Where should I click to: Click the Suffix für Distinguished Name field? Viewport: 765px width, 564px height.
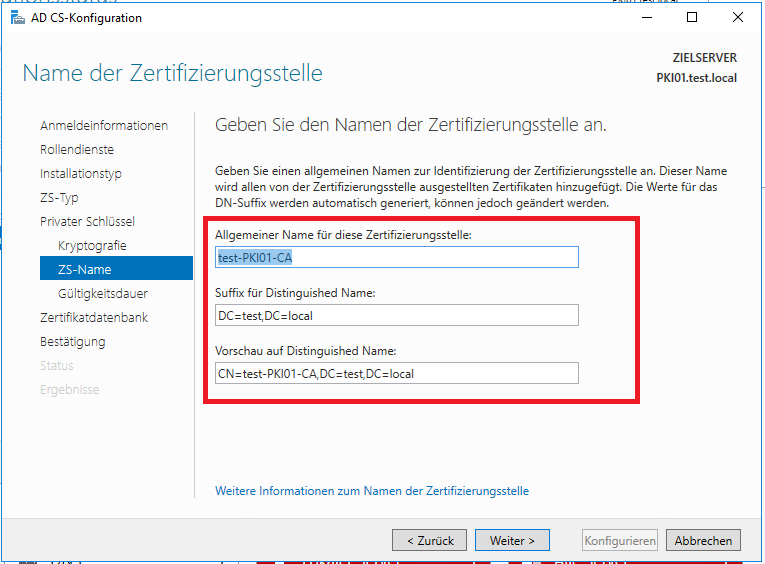pos(396,315)
